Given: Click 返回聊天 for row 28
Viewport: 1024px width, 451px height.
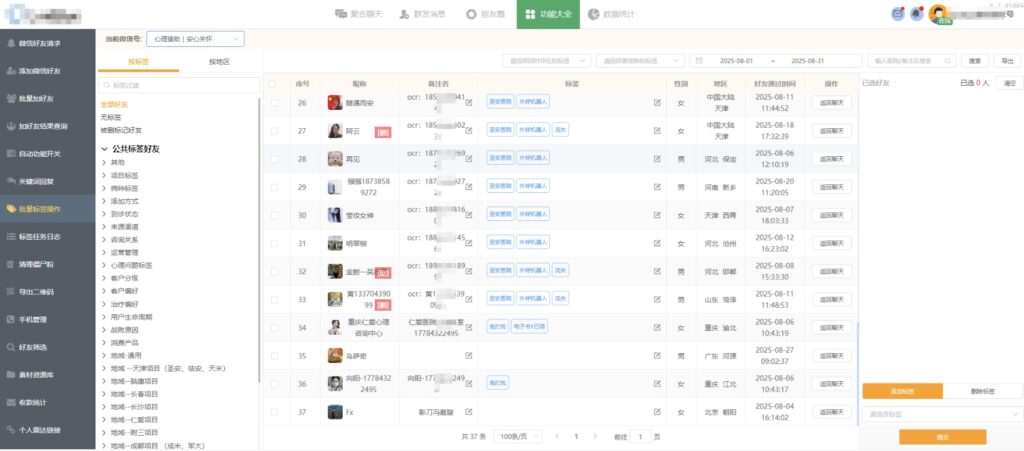Looking at the screenshot, I should [831, 158].
